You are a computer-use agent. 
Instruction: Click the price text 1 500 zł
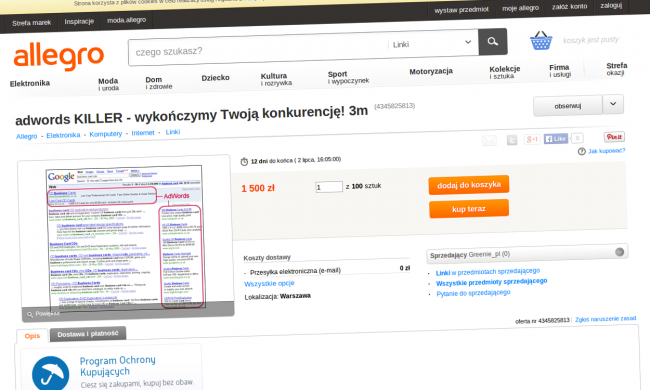(x=258, y=189)
